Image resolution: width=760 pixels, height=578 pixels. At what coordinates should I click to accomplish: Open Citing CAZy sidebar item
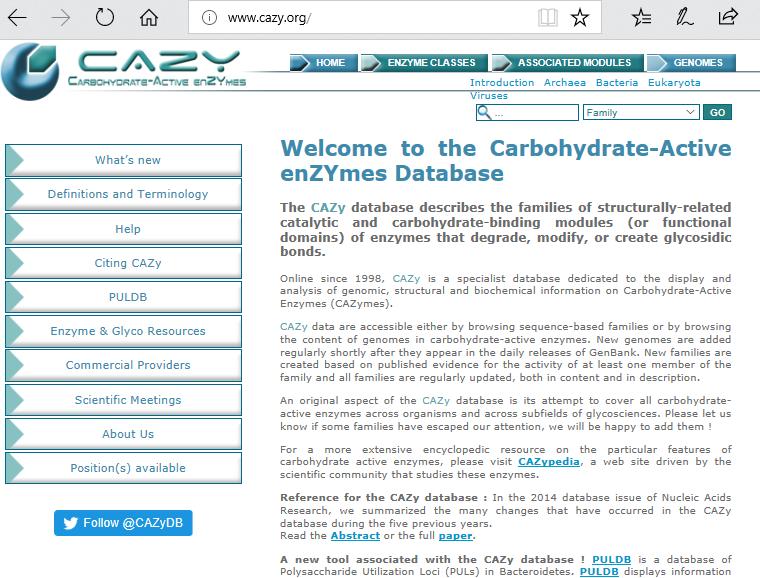pos(123,263)
